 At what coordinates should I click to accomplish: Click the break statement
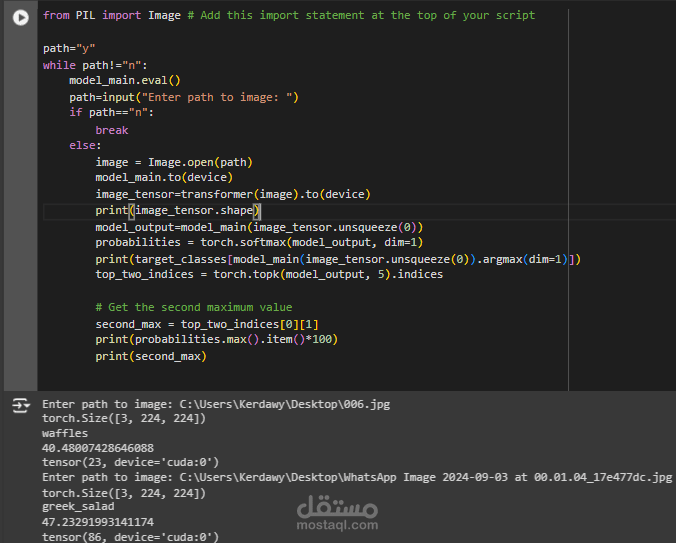[x=112, y=130]
